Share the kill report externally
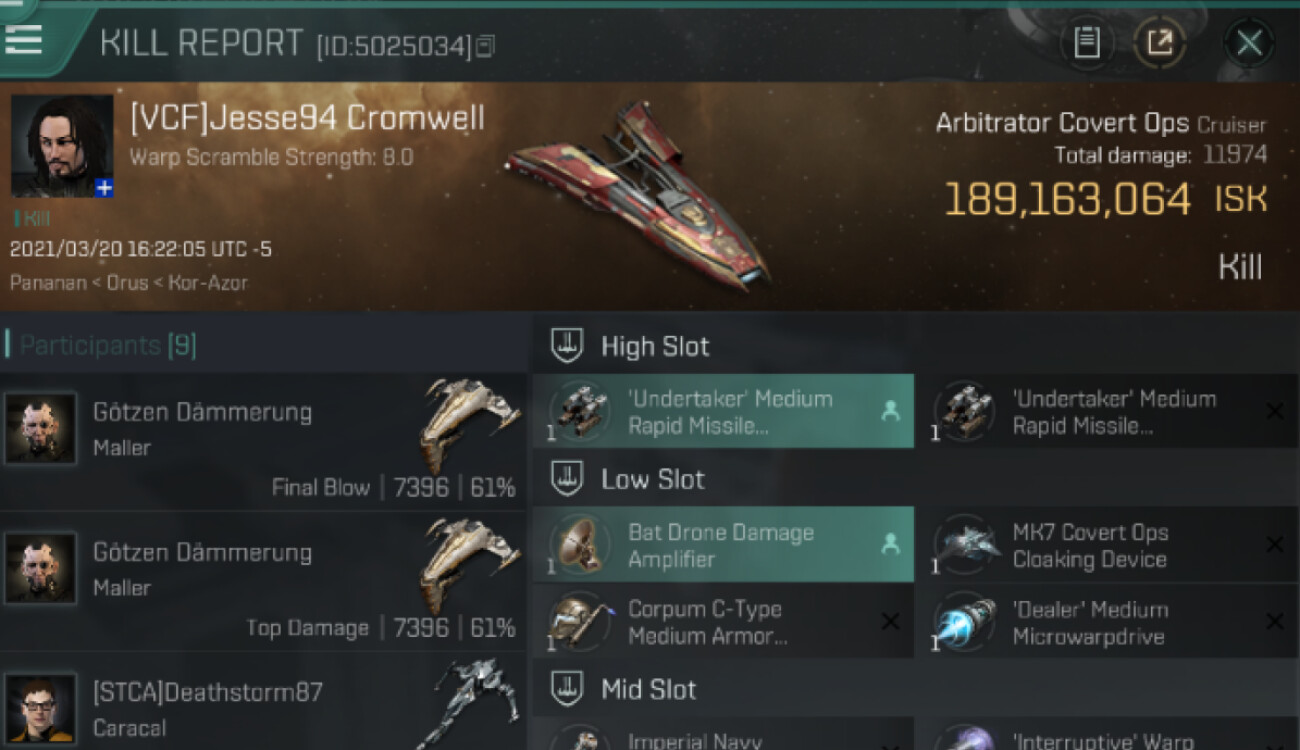The height and width of the screenshot is (750, 1300). click(x=1159, y=43)
